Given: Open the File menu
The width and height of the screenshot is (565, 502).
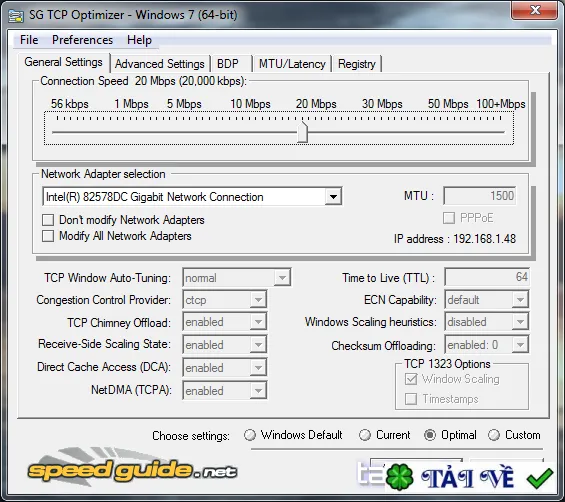Looking at the screenshot, I should 29,40.
